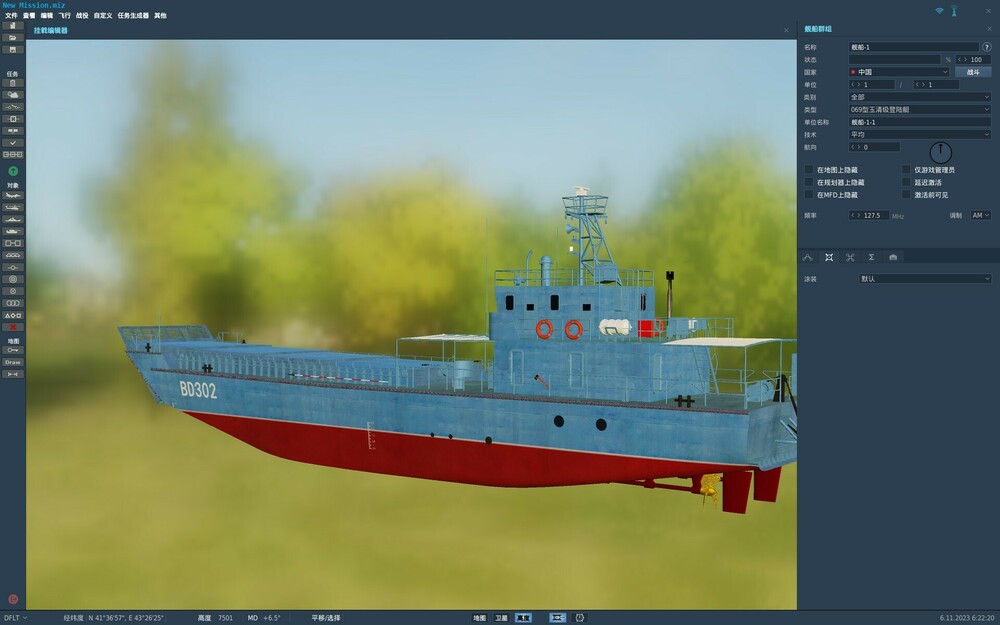Select the trigger zone circle tool
The image size is (1000, 625).
click(x=13, y=279)
